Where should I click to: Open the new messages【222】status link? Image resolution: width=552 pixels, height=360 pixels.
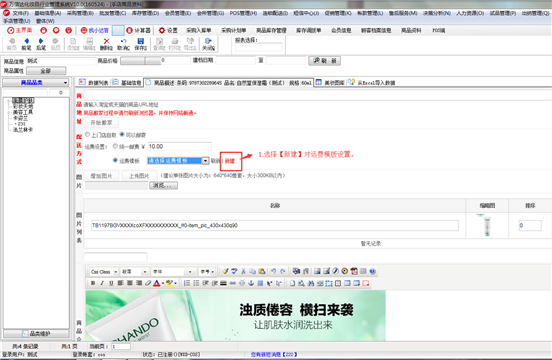tap(274, 354)
